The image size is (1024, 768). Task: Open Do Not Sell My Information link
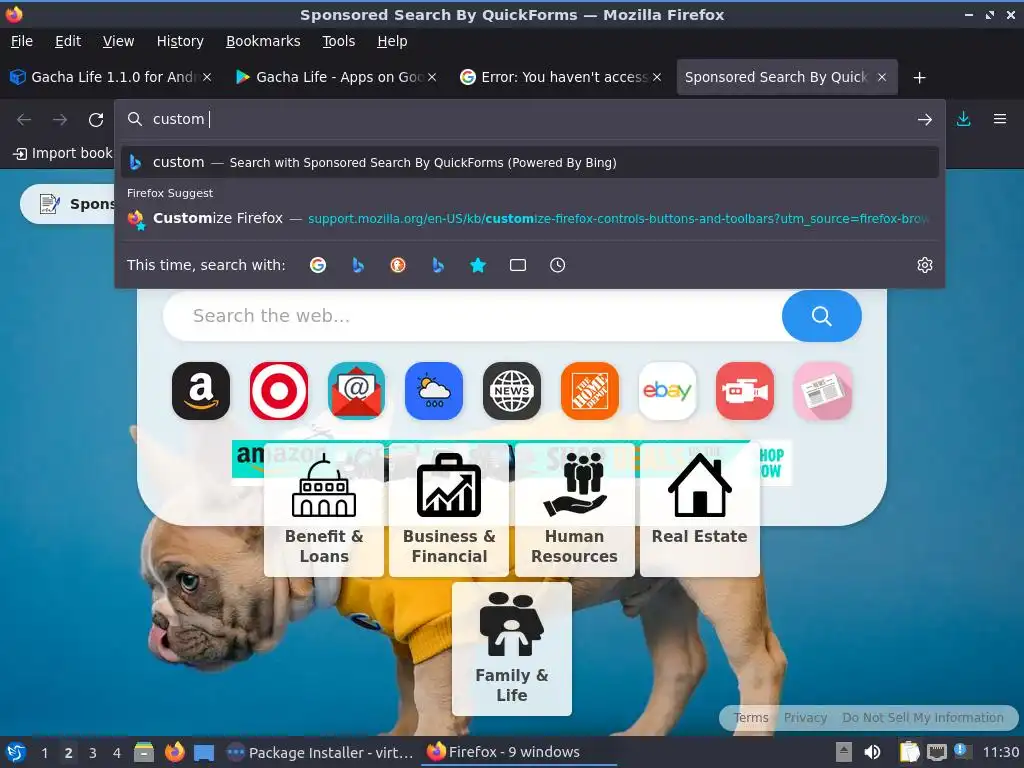click(923, 718)
